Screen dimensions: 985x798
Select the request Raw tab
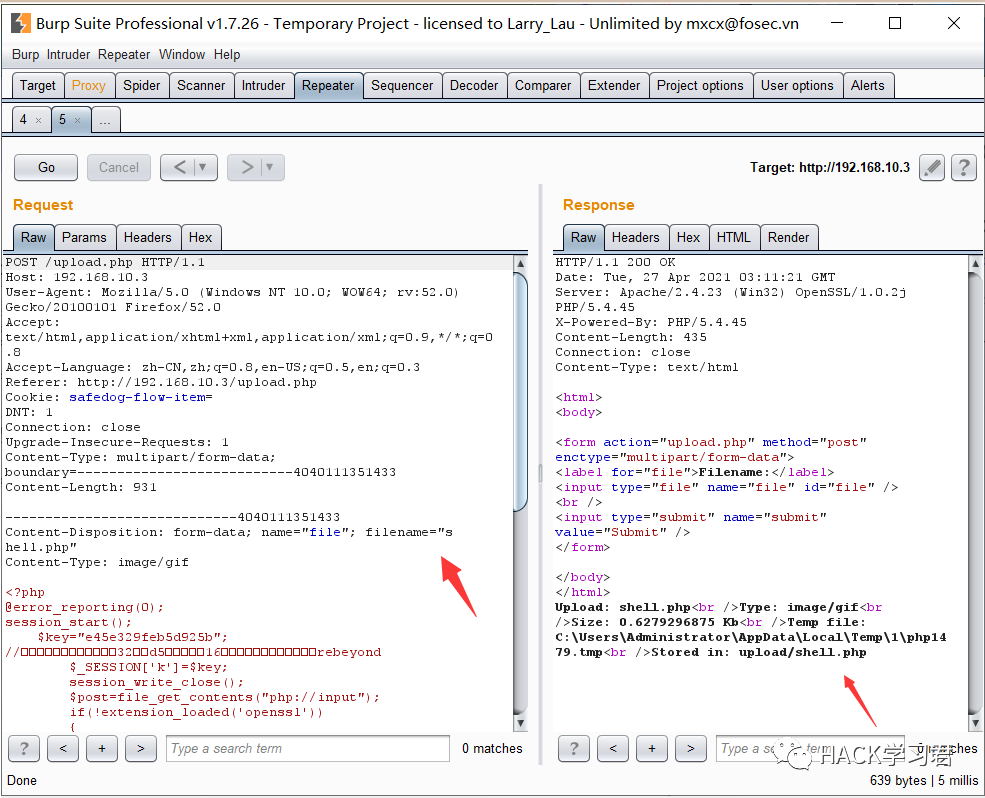[x=33, y=238]
